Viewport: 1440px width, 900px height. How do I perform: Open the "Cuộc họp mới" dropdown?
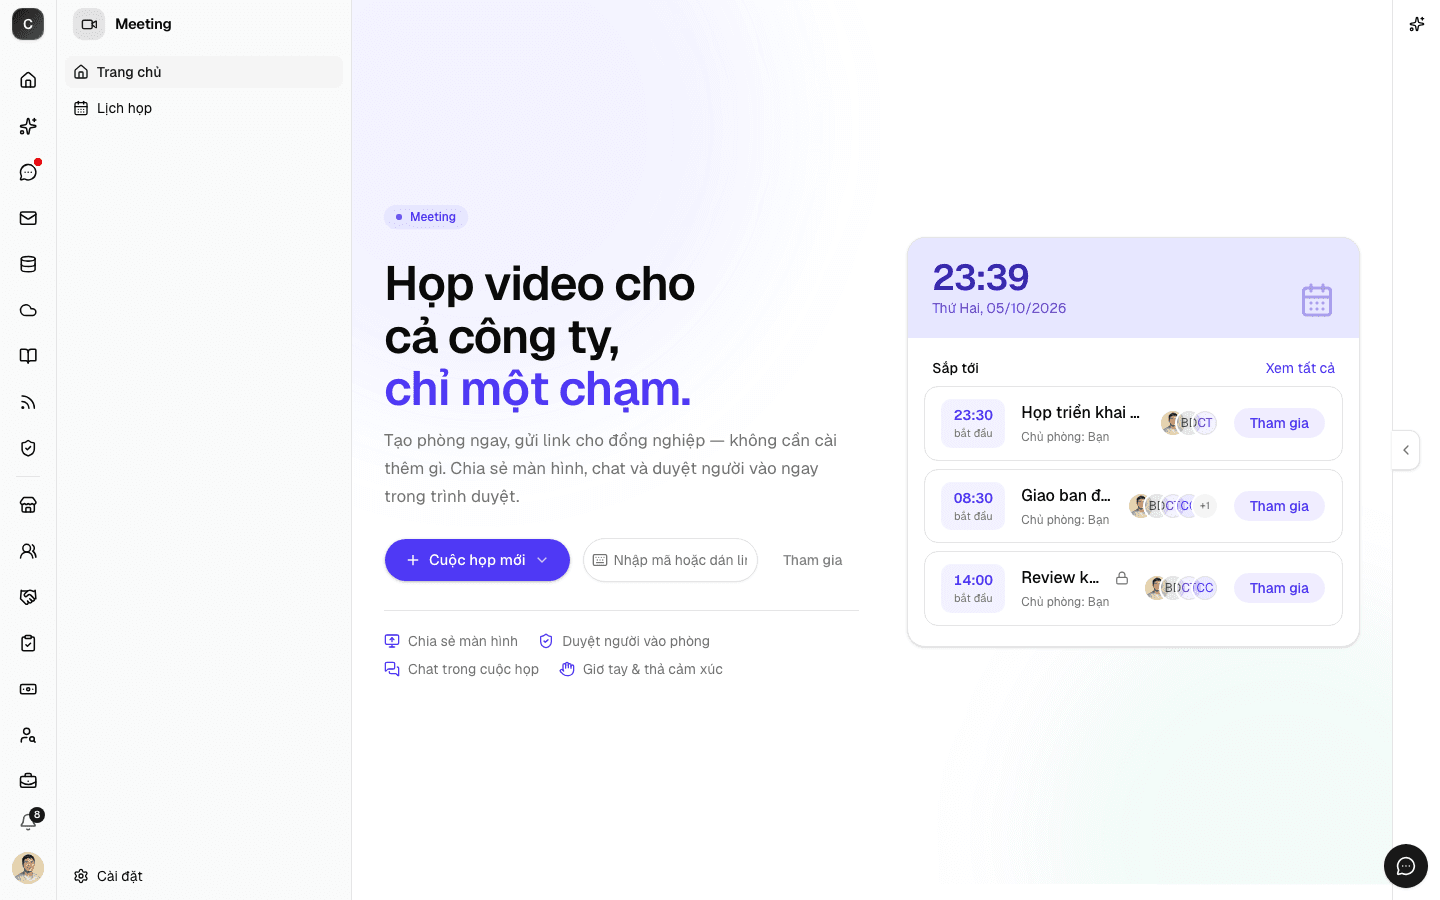(477, 560)
